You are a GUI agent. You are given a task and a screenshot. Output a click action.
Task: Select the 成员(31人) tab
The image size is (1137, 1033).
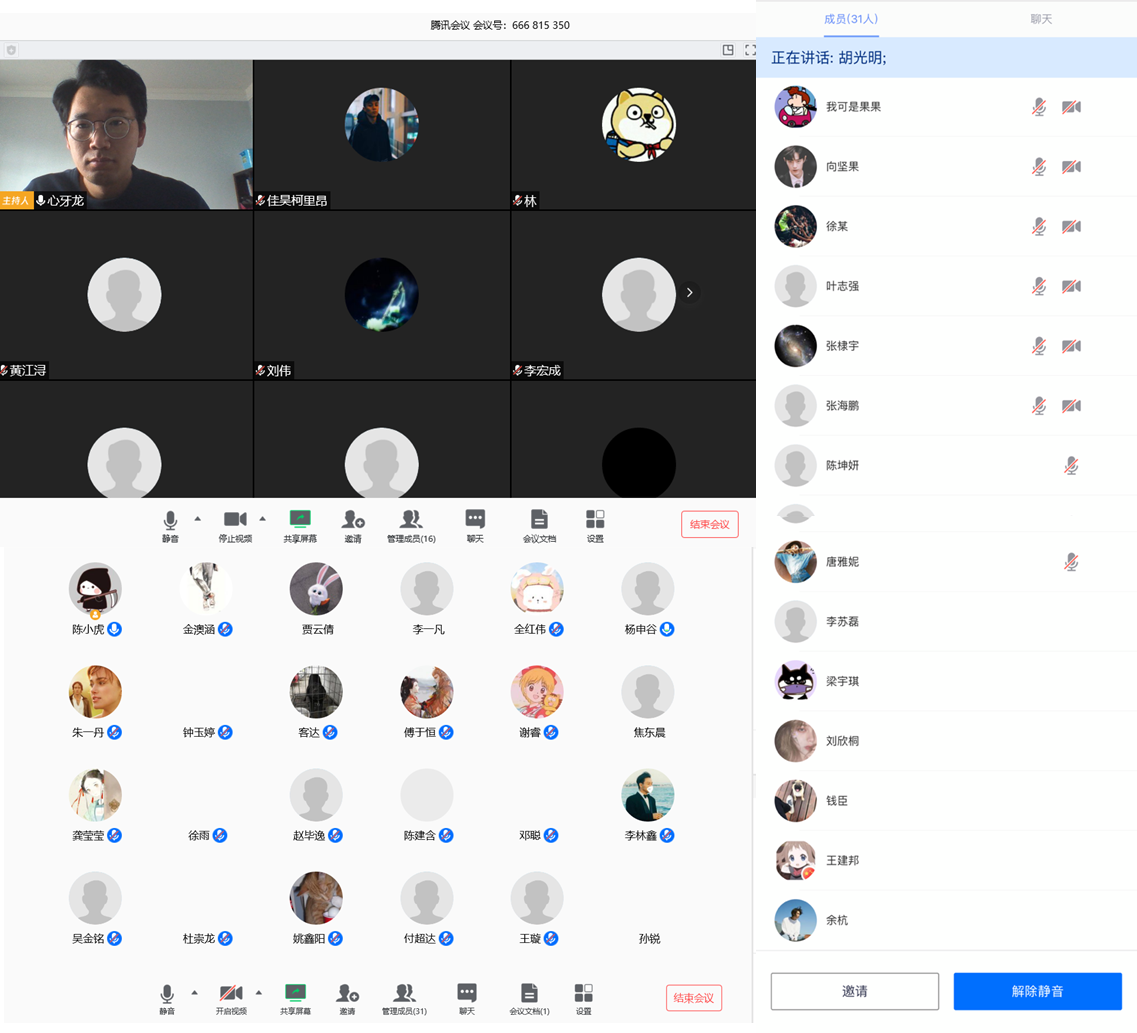click(x=851, y=19)
